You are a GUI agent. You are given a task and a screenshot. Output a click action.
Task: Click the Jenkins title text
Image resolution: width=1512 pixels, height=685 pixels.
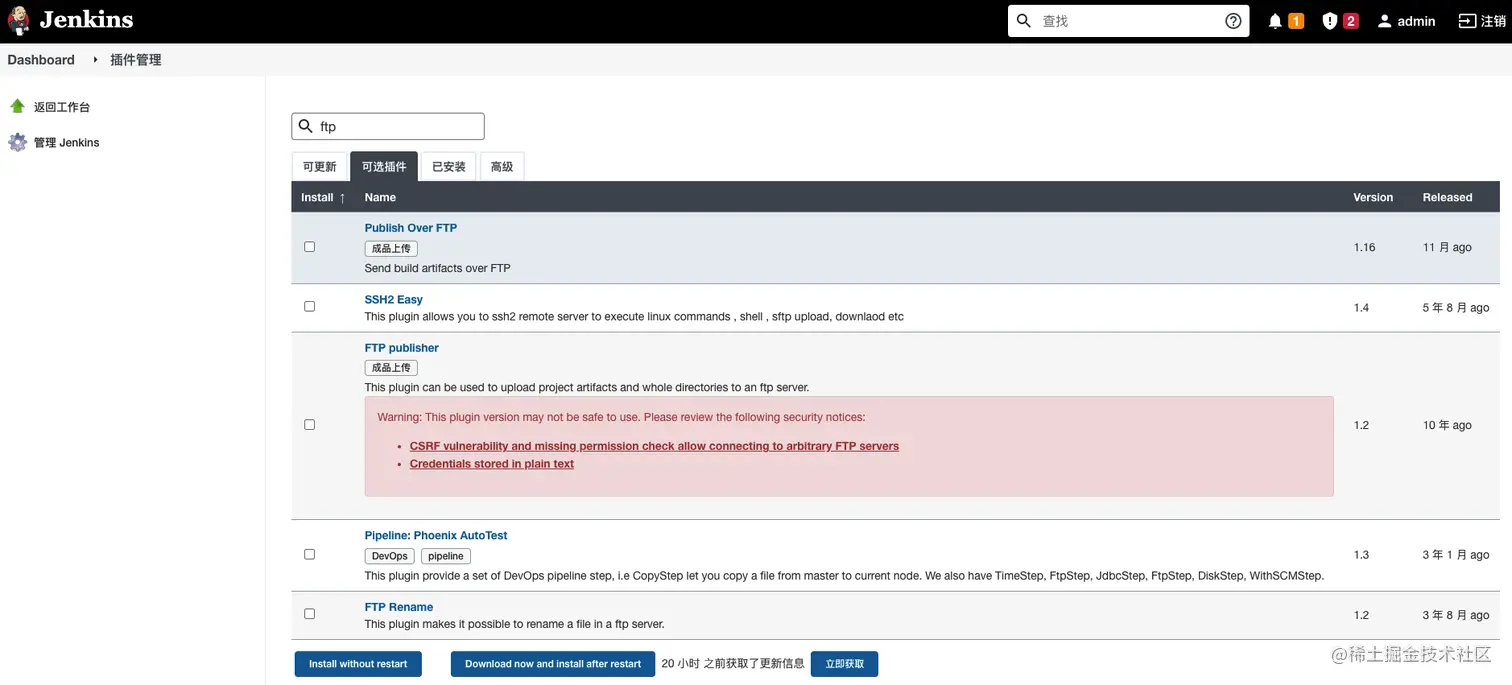(86, 20)
